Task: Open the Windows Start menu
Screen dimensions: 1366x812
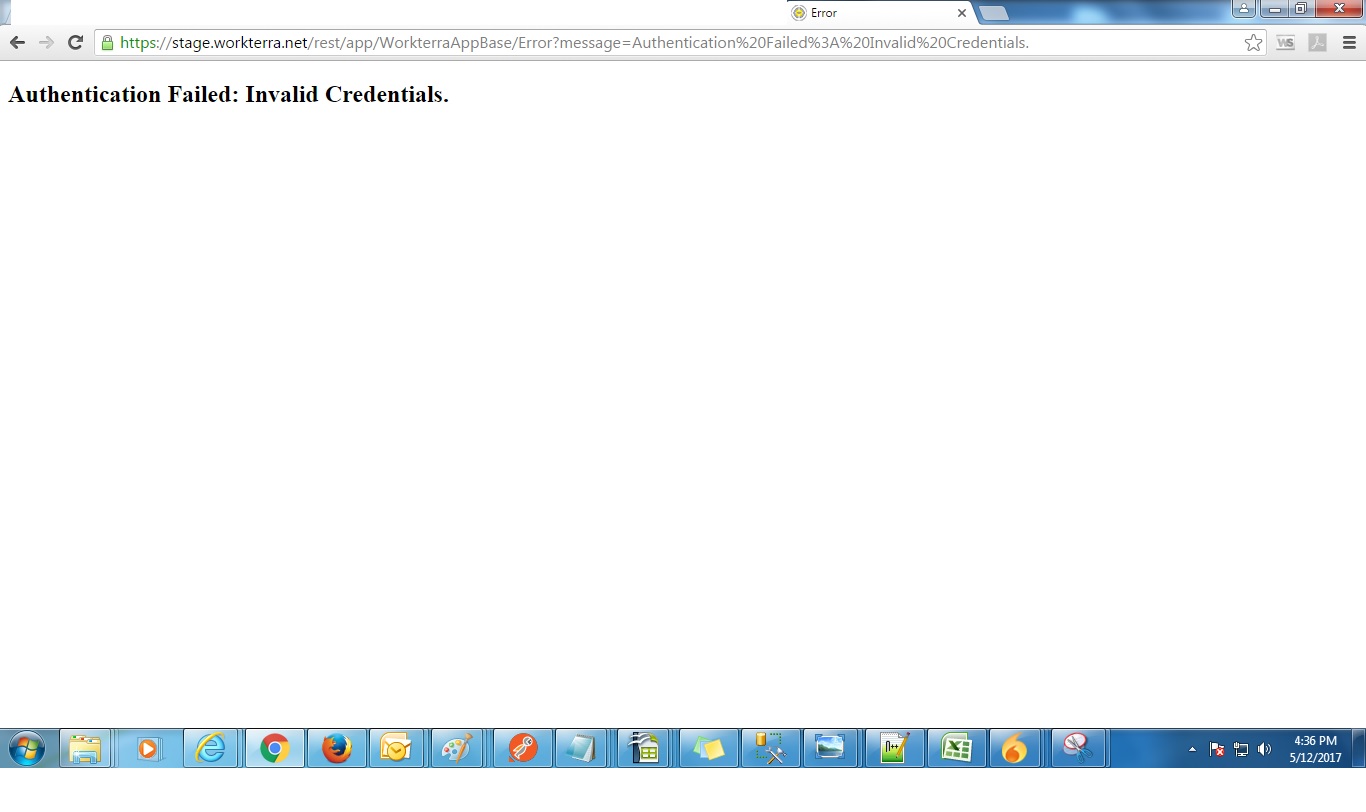Action: (x=26, y=748)
